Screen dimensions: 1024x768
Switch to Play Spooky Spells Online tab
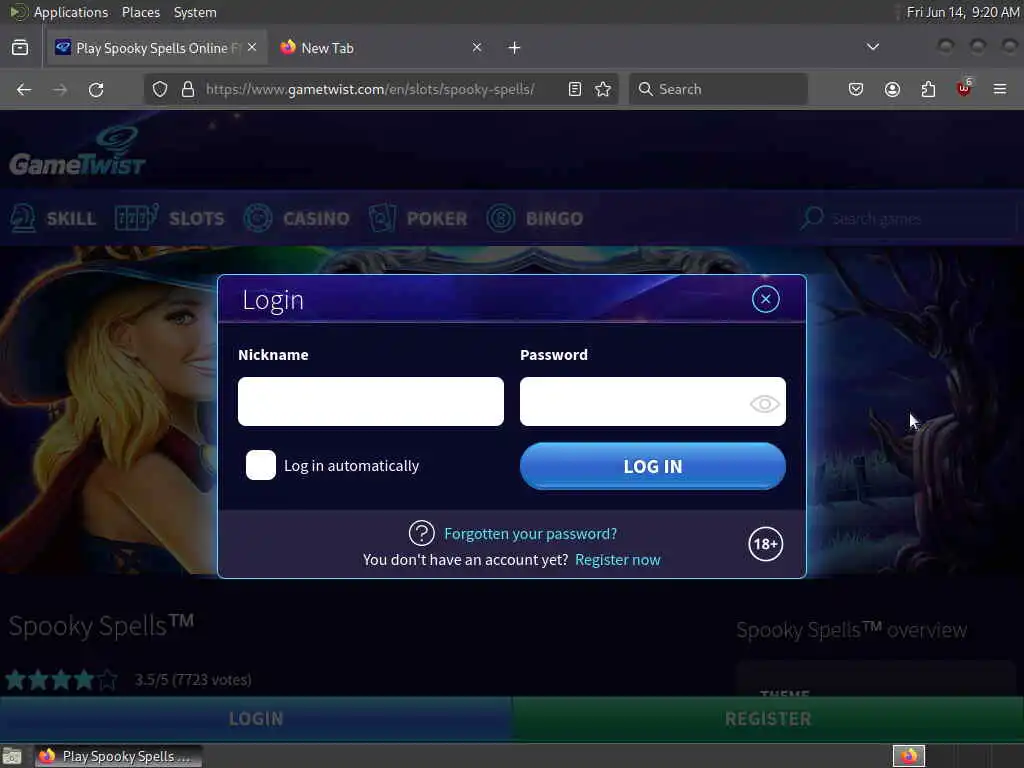[x=156, y=48]
